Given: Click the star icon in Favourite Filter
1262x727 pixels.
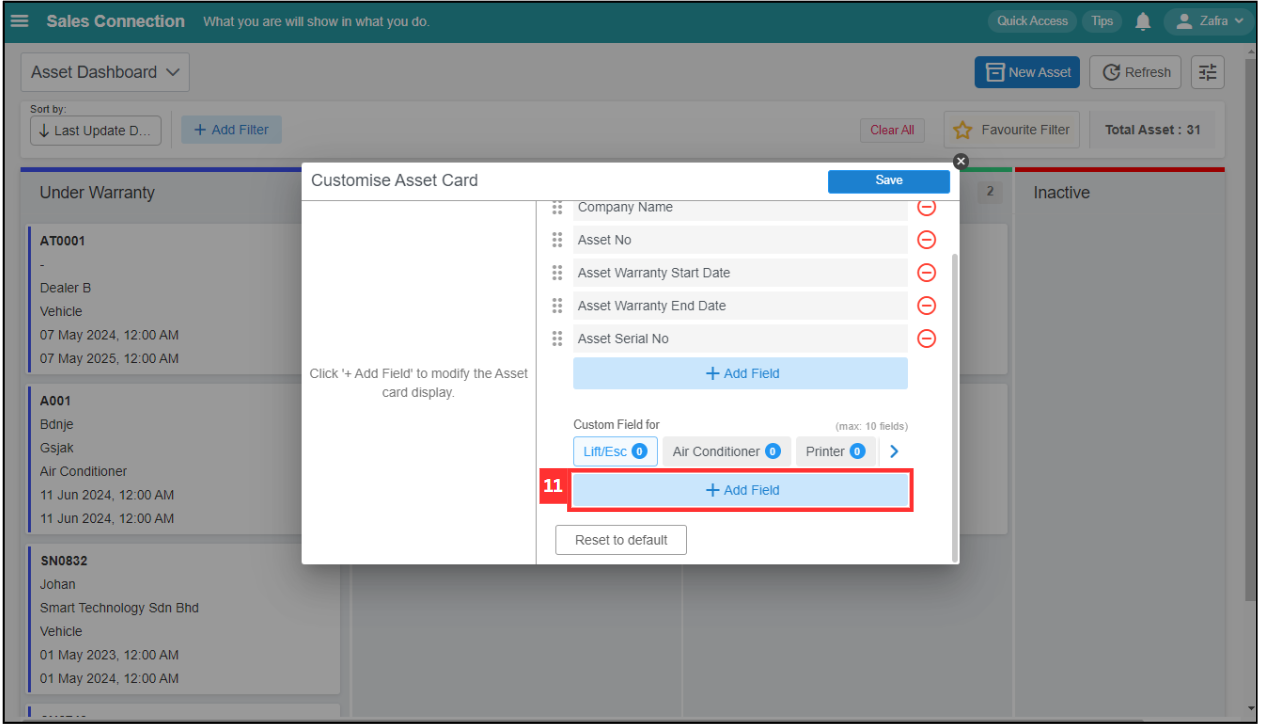Looking at the screenshot, I should tap(963, 130).
